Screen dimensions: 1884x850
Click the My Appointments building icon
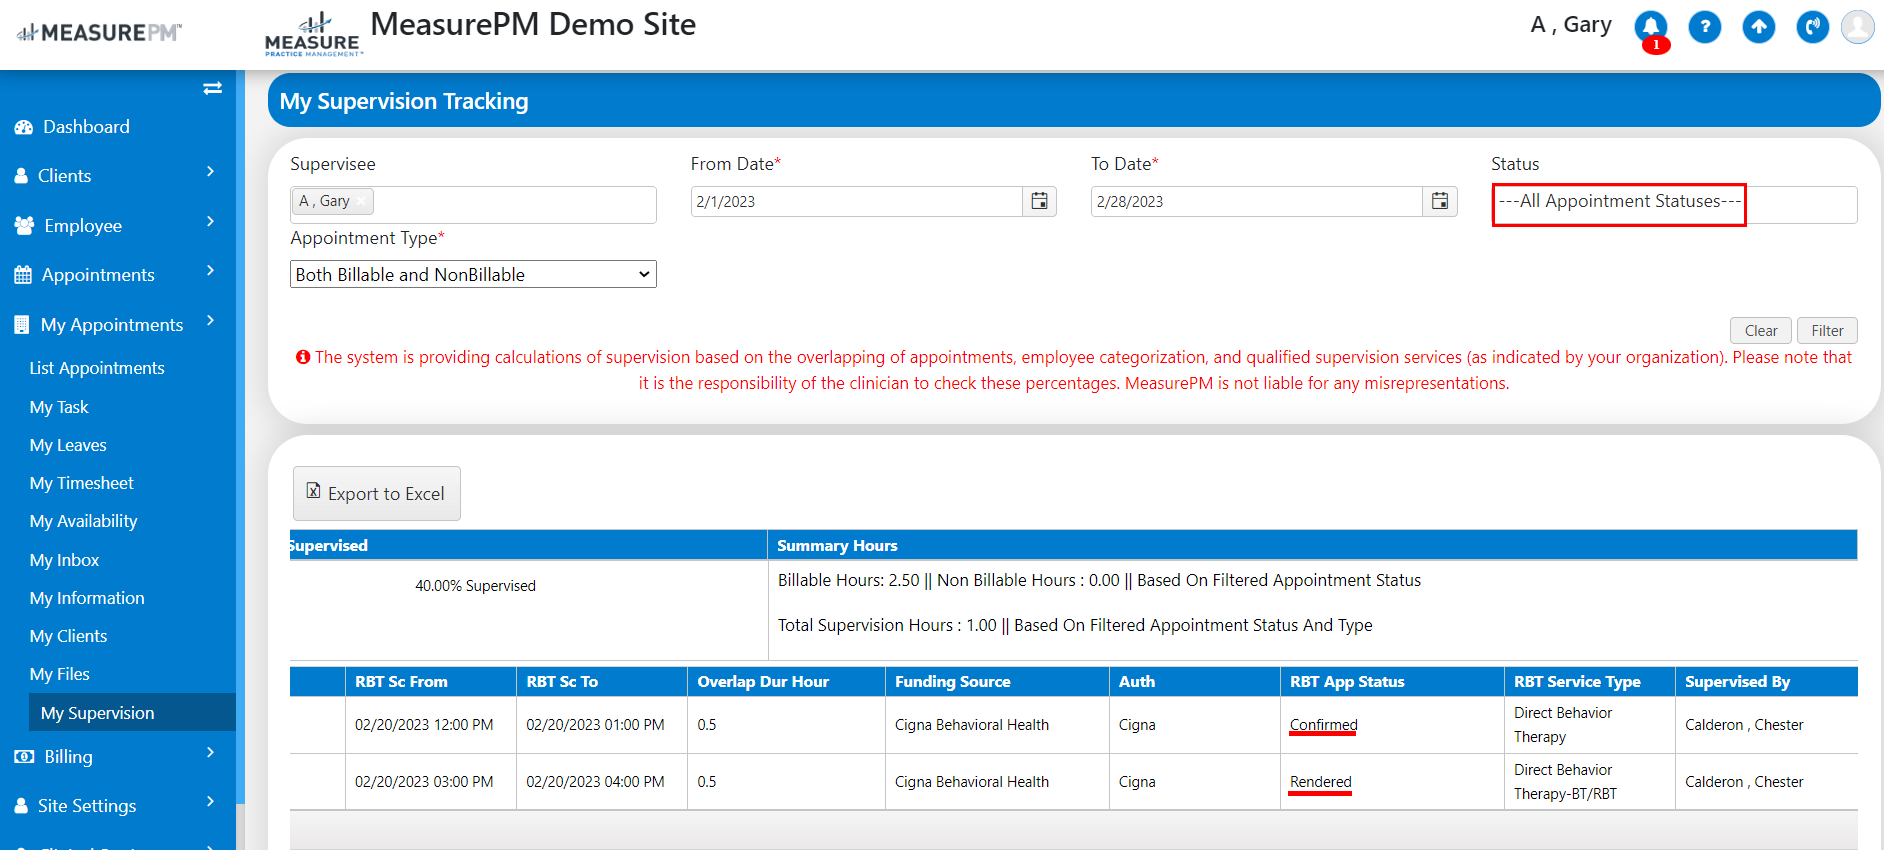tap(22, 325)
